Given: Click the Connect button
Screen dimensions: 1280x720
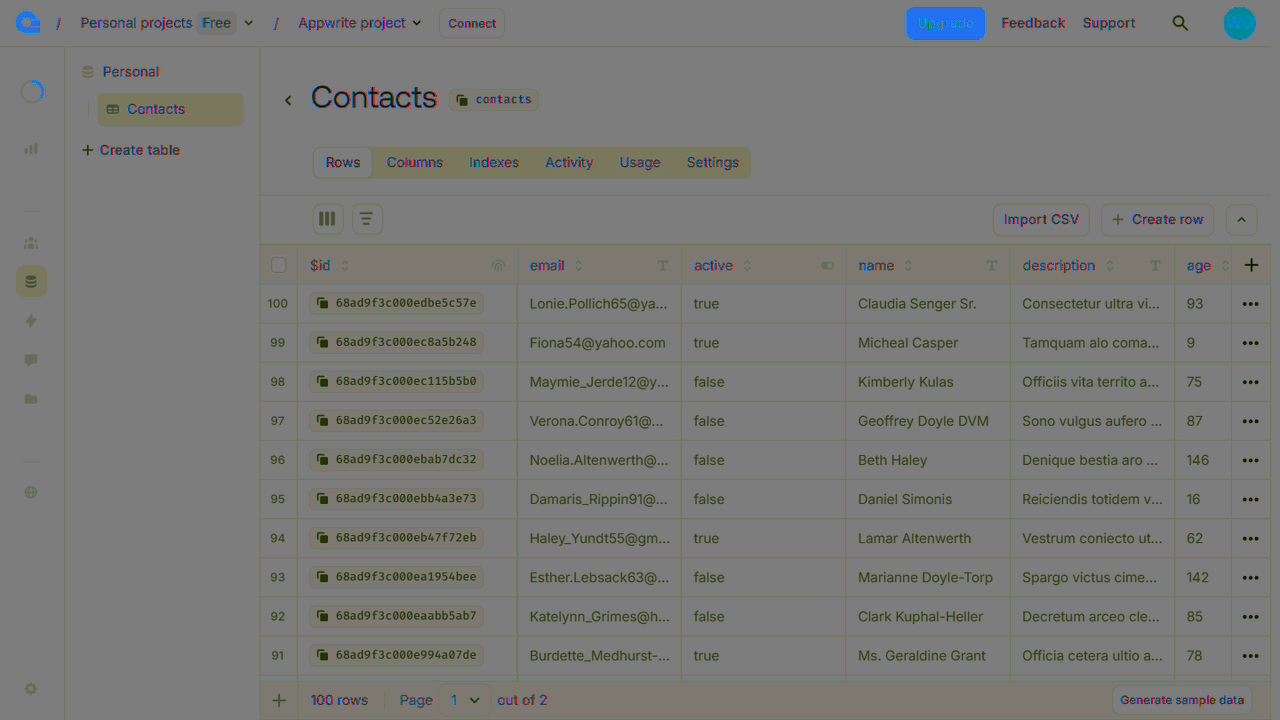Looking at the screenshot, I should tap(471, 22).
